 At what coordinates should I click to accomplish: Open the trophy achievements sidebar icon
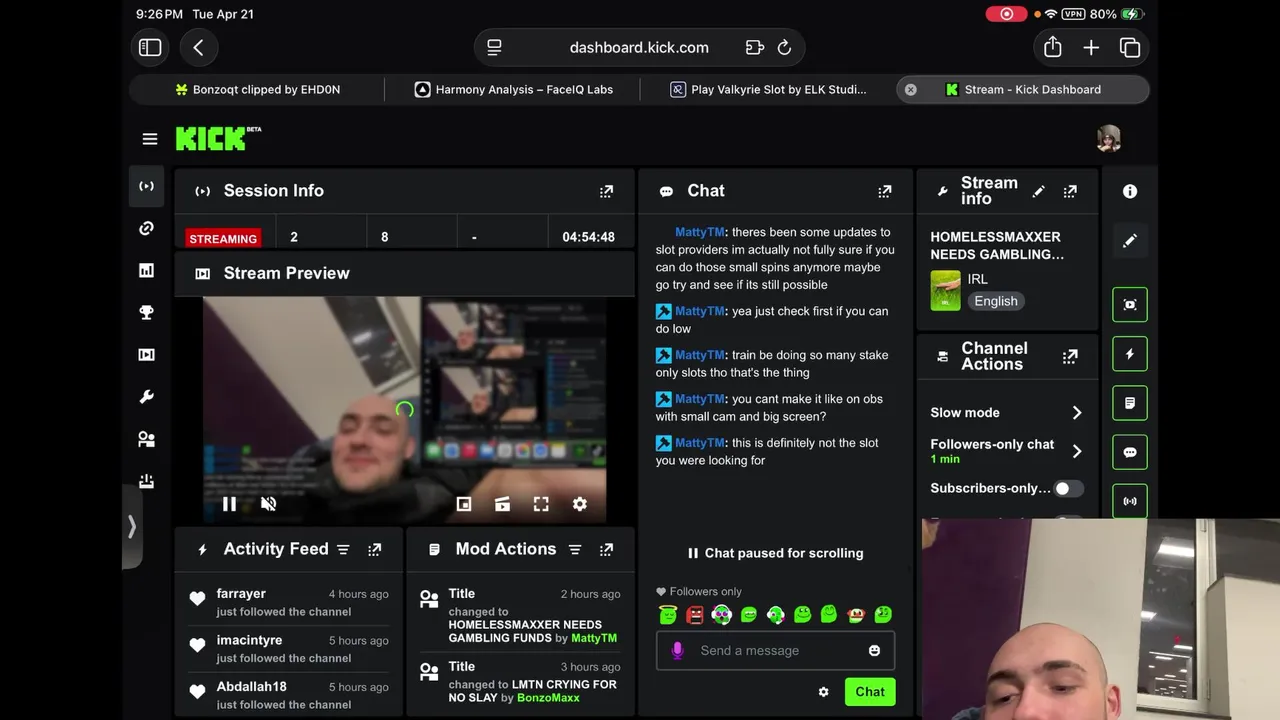146,312
